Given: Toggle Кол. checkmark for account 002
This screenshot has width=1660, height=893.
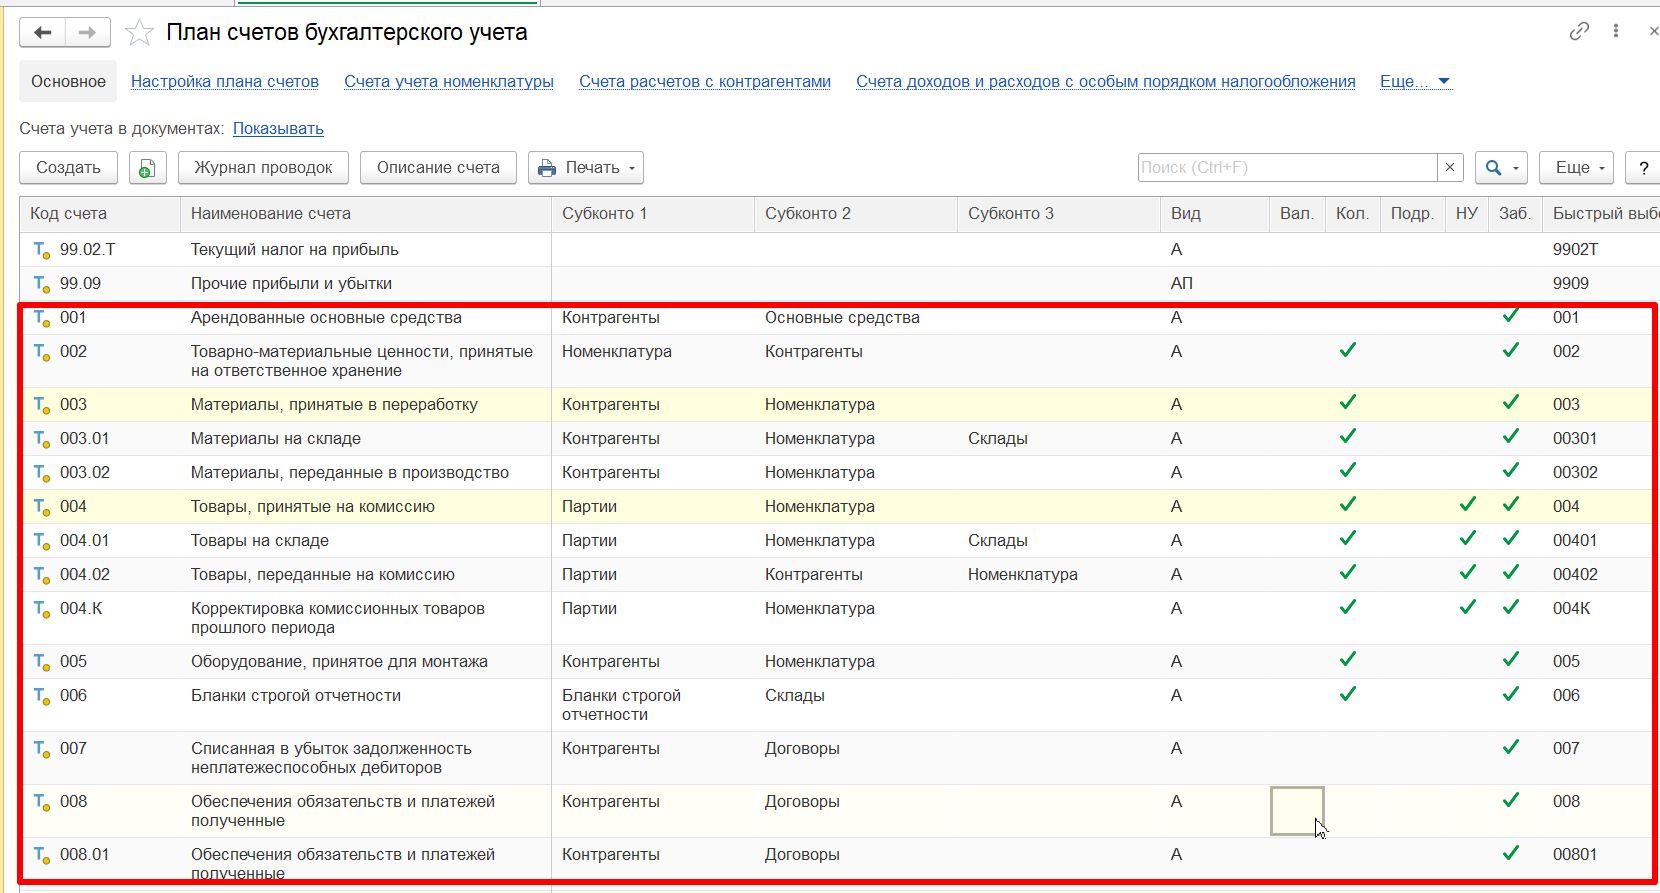Looking at the screenshot, I should tap(1348, 350).
